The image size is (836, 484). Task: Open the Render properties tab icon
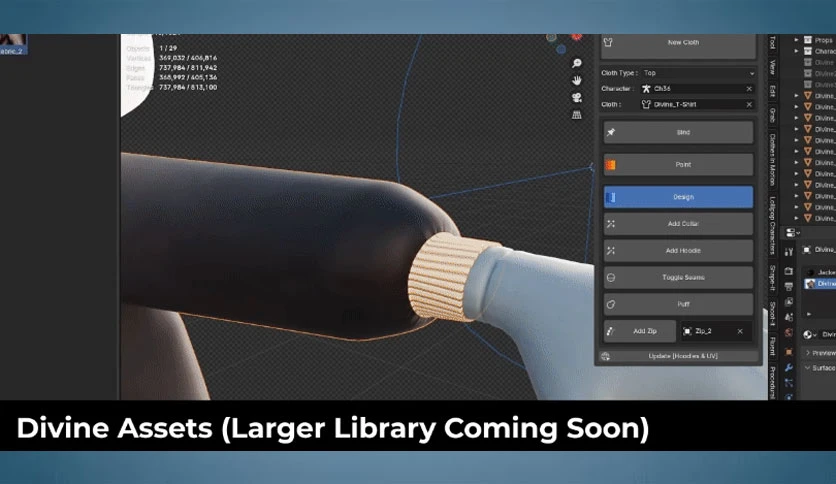789,271
